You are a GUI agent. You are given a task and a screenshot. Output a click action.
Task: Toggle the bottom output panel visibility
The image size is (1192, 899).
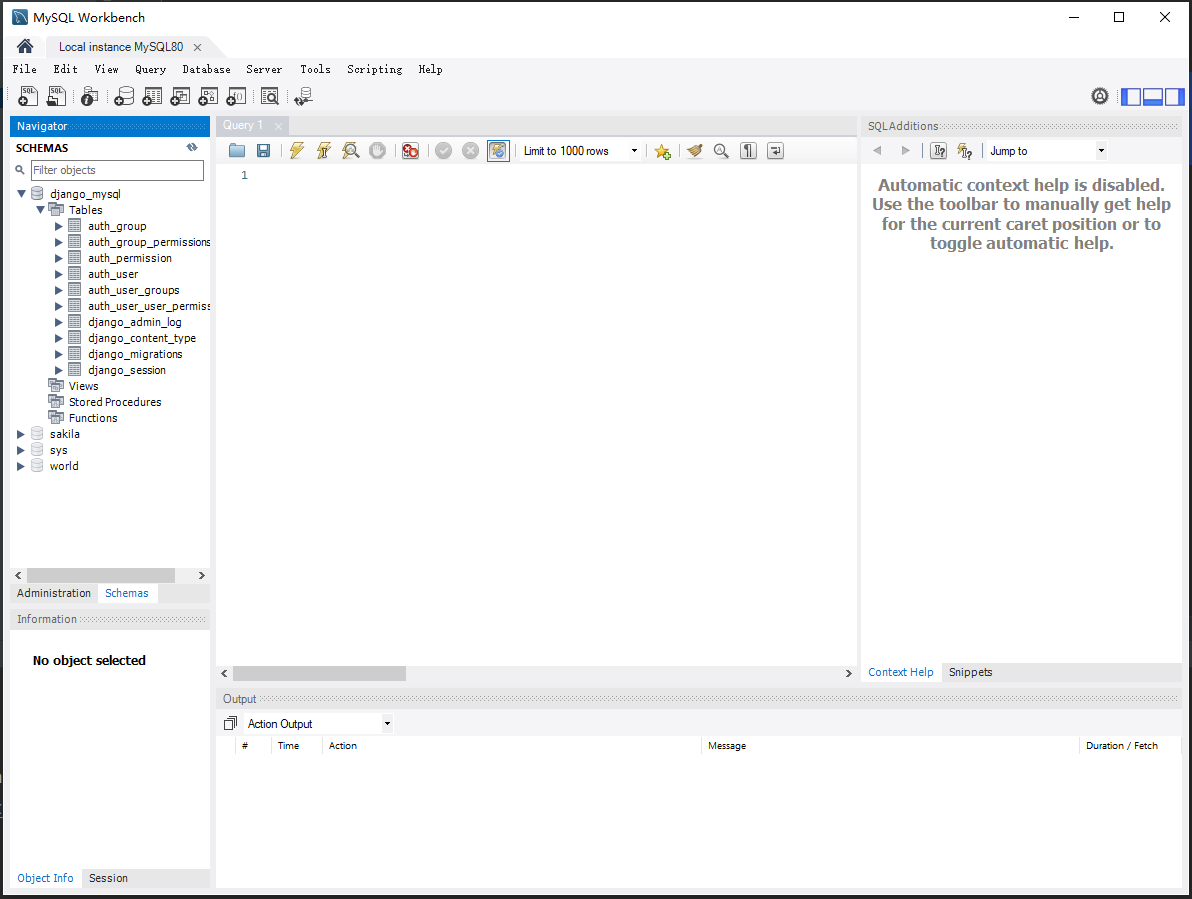coord(1152,97)
